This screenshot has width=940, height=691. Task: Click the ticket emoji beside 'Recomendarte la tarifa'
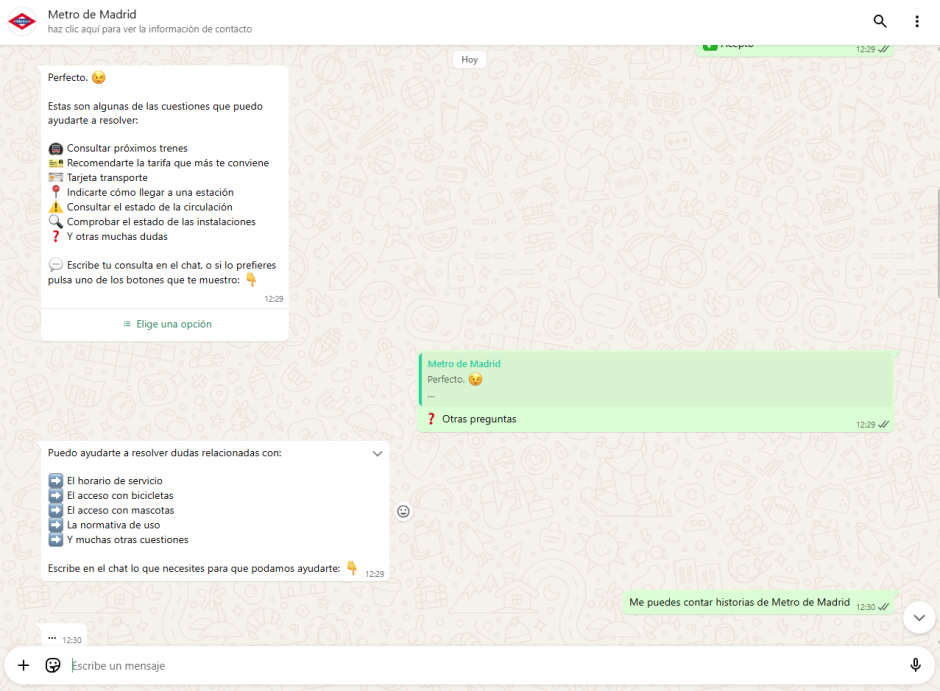(x=56, y=163)
